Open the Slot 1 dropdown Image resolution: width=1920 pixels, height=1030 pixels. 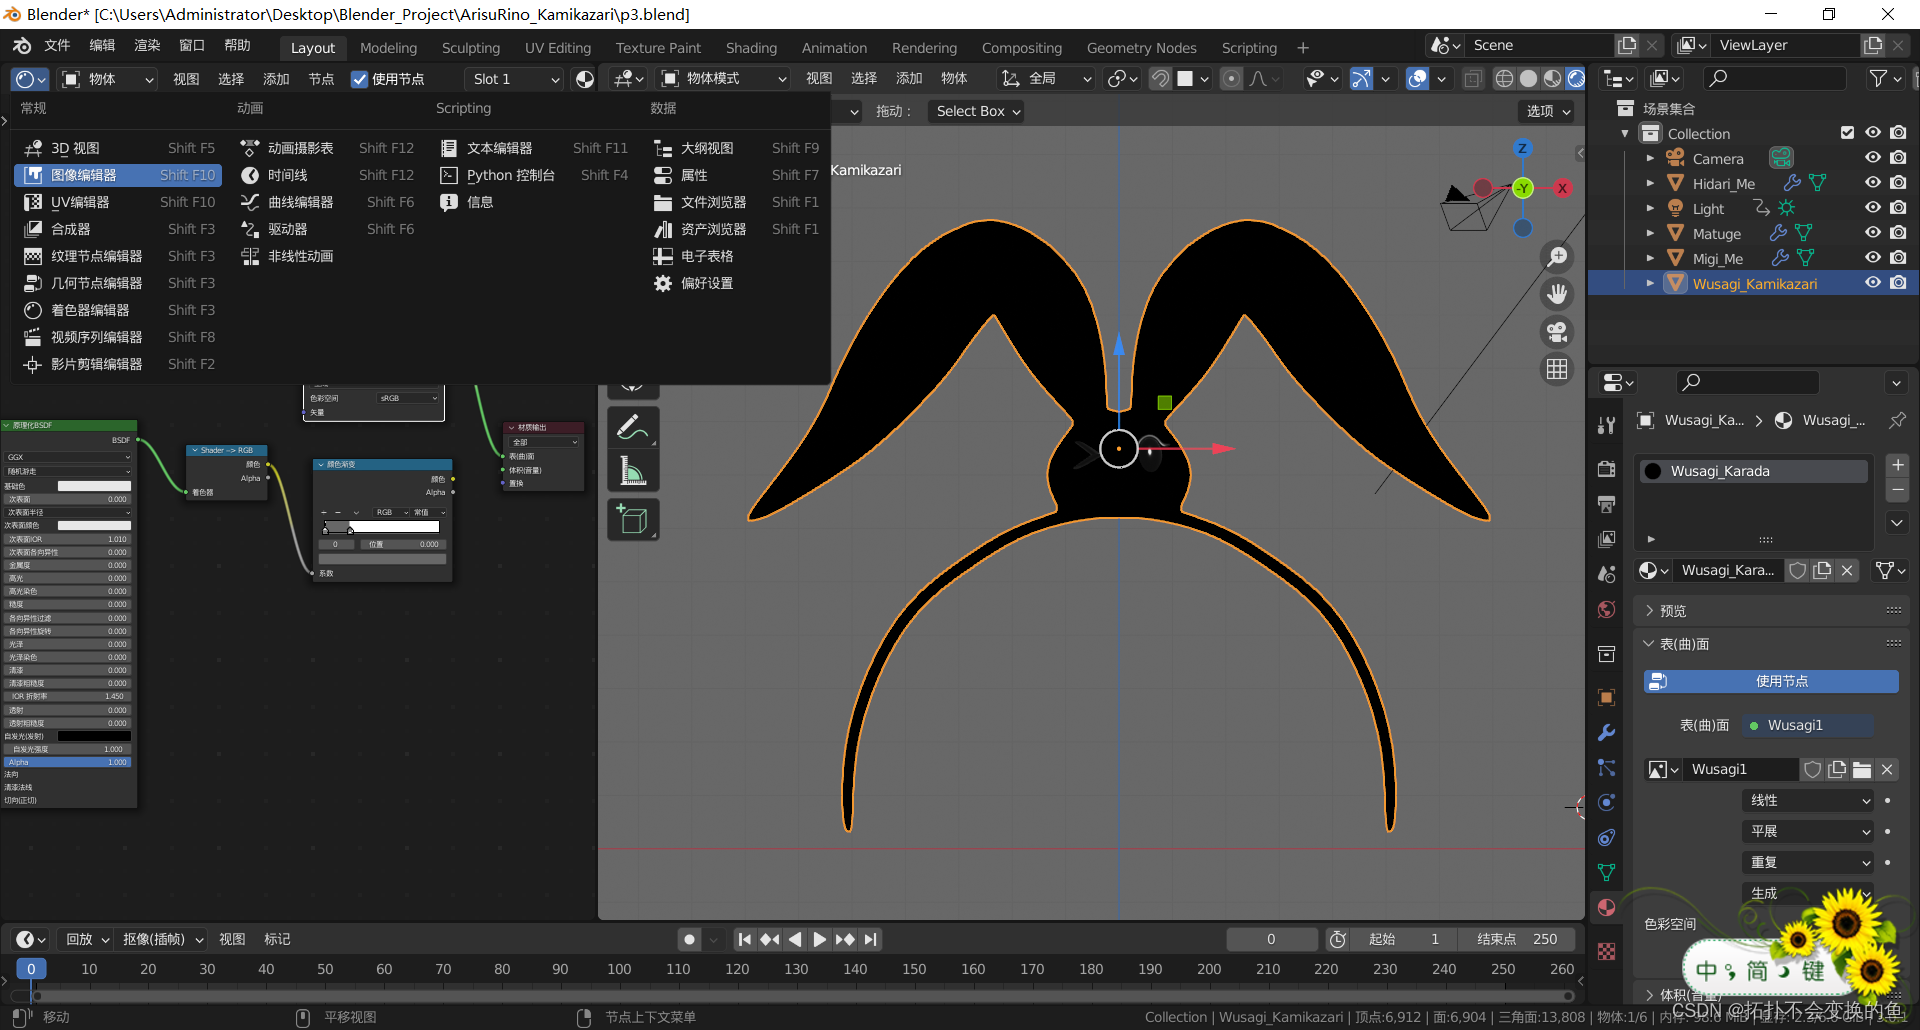click(x=514, y=79)
